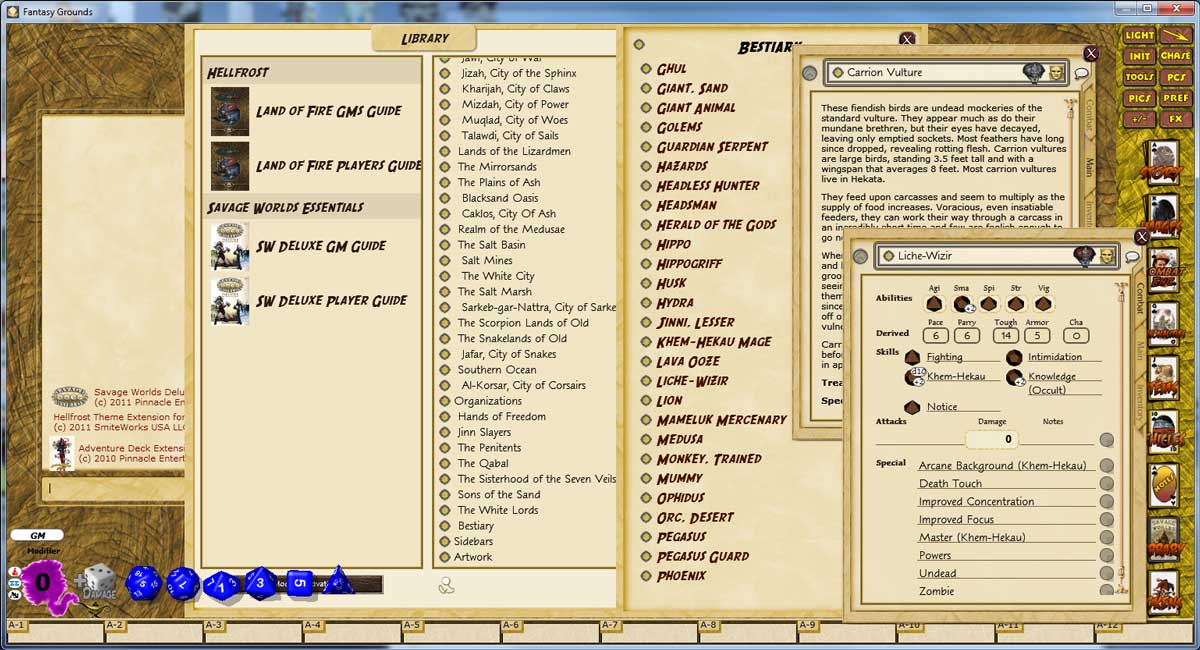
Task: Toggle the Undead special ability button
Action: 1107,573
